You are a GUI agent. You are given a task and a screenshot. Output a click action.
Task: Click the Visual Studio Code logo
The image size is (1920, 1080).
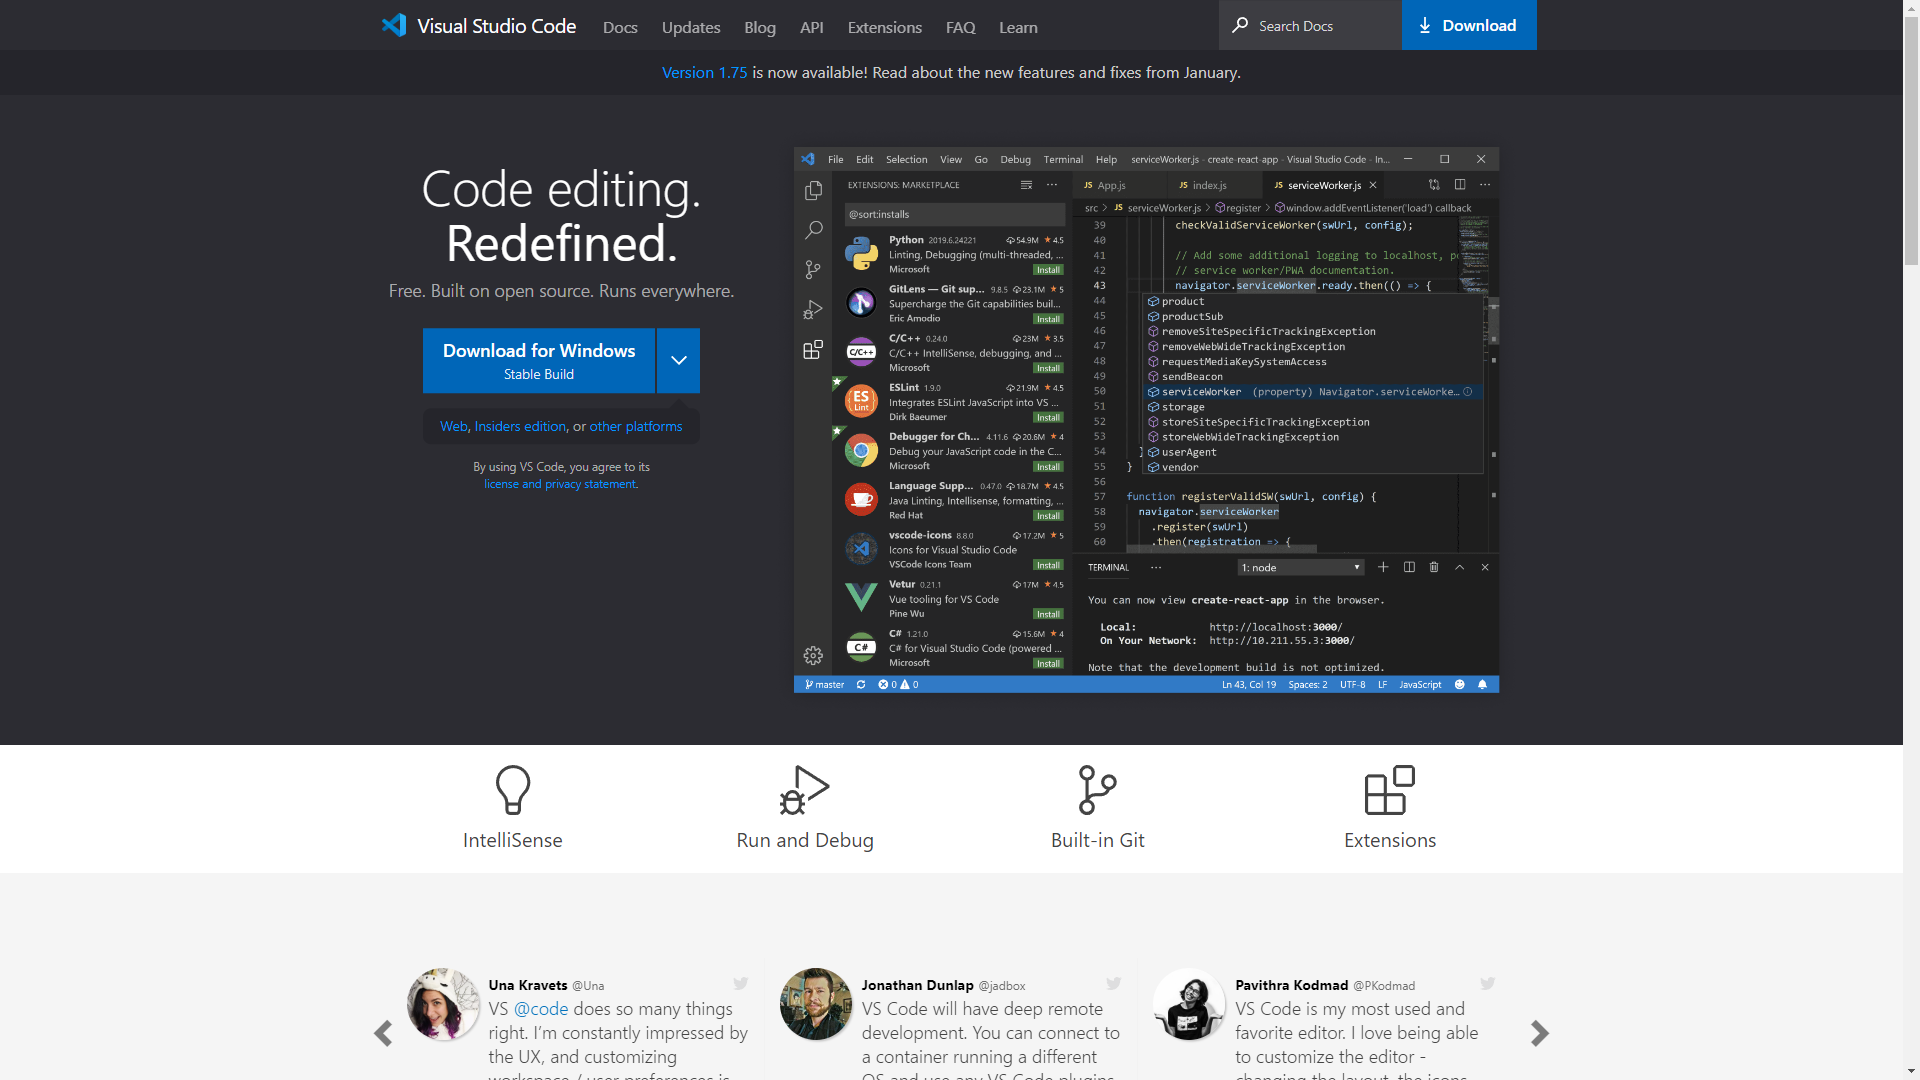pyautogui.click(x=478, y=26)
